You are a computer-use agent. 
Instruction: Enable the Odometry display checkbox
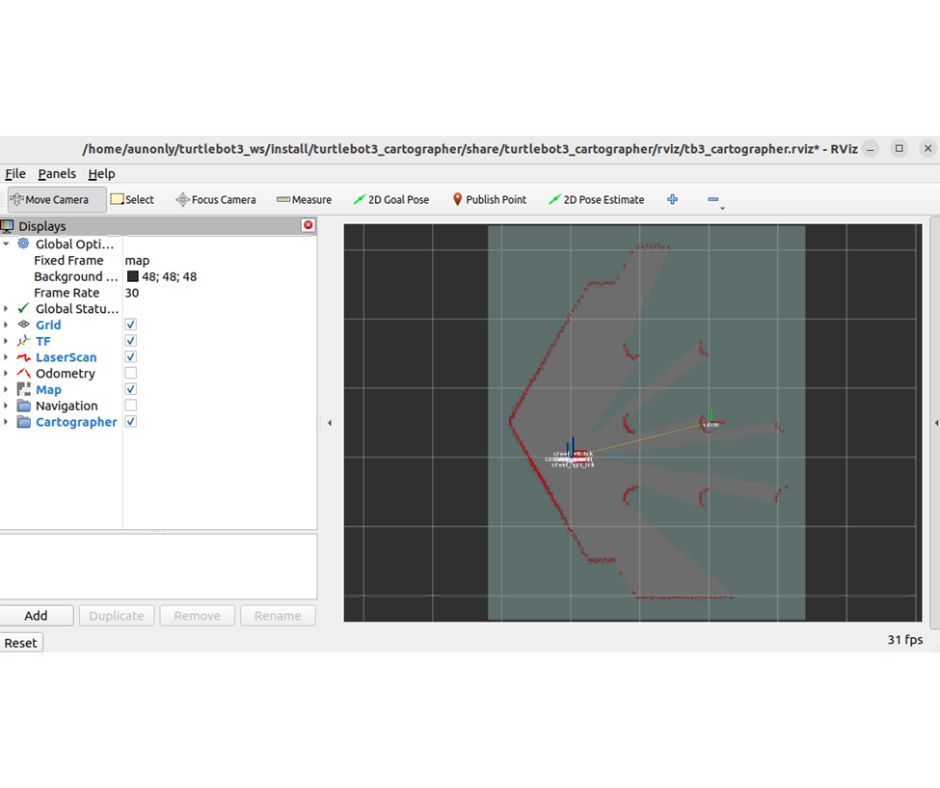tap(131, 373)
